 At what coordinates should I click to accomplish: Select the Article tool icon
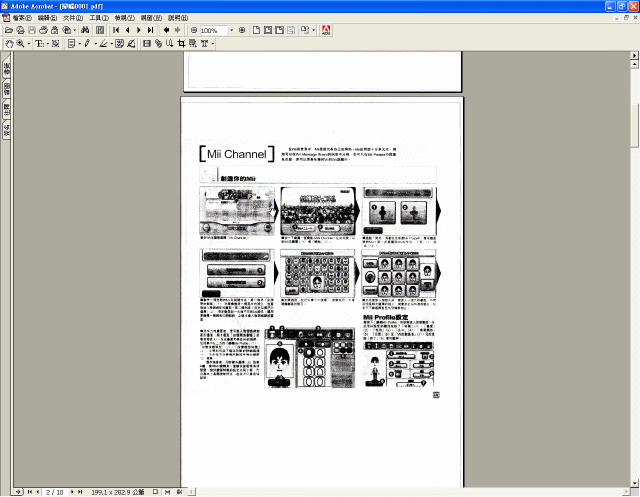pos(170,44)
